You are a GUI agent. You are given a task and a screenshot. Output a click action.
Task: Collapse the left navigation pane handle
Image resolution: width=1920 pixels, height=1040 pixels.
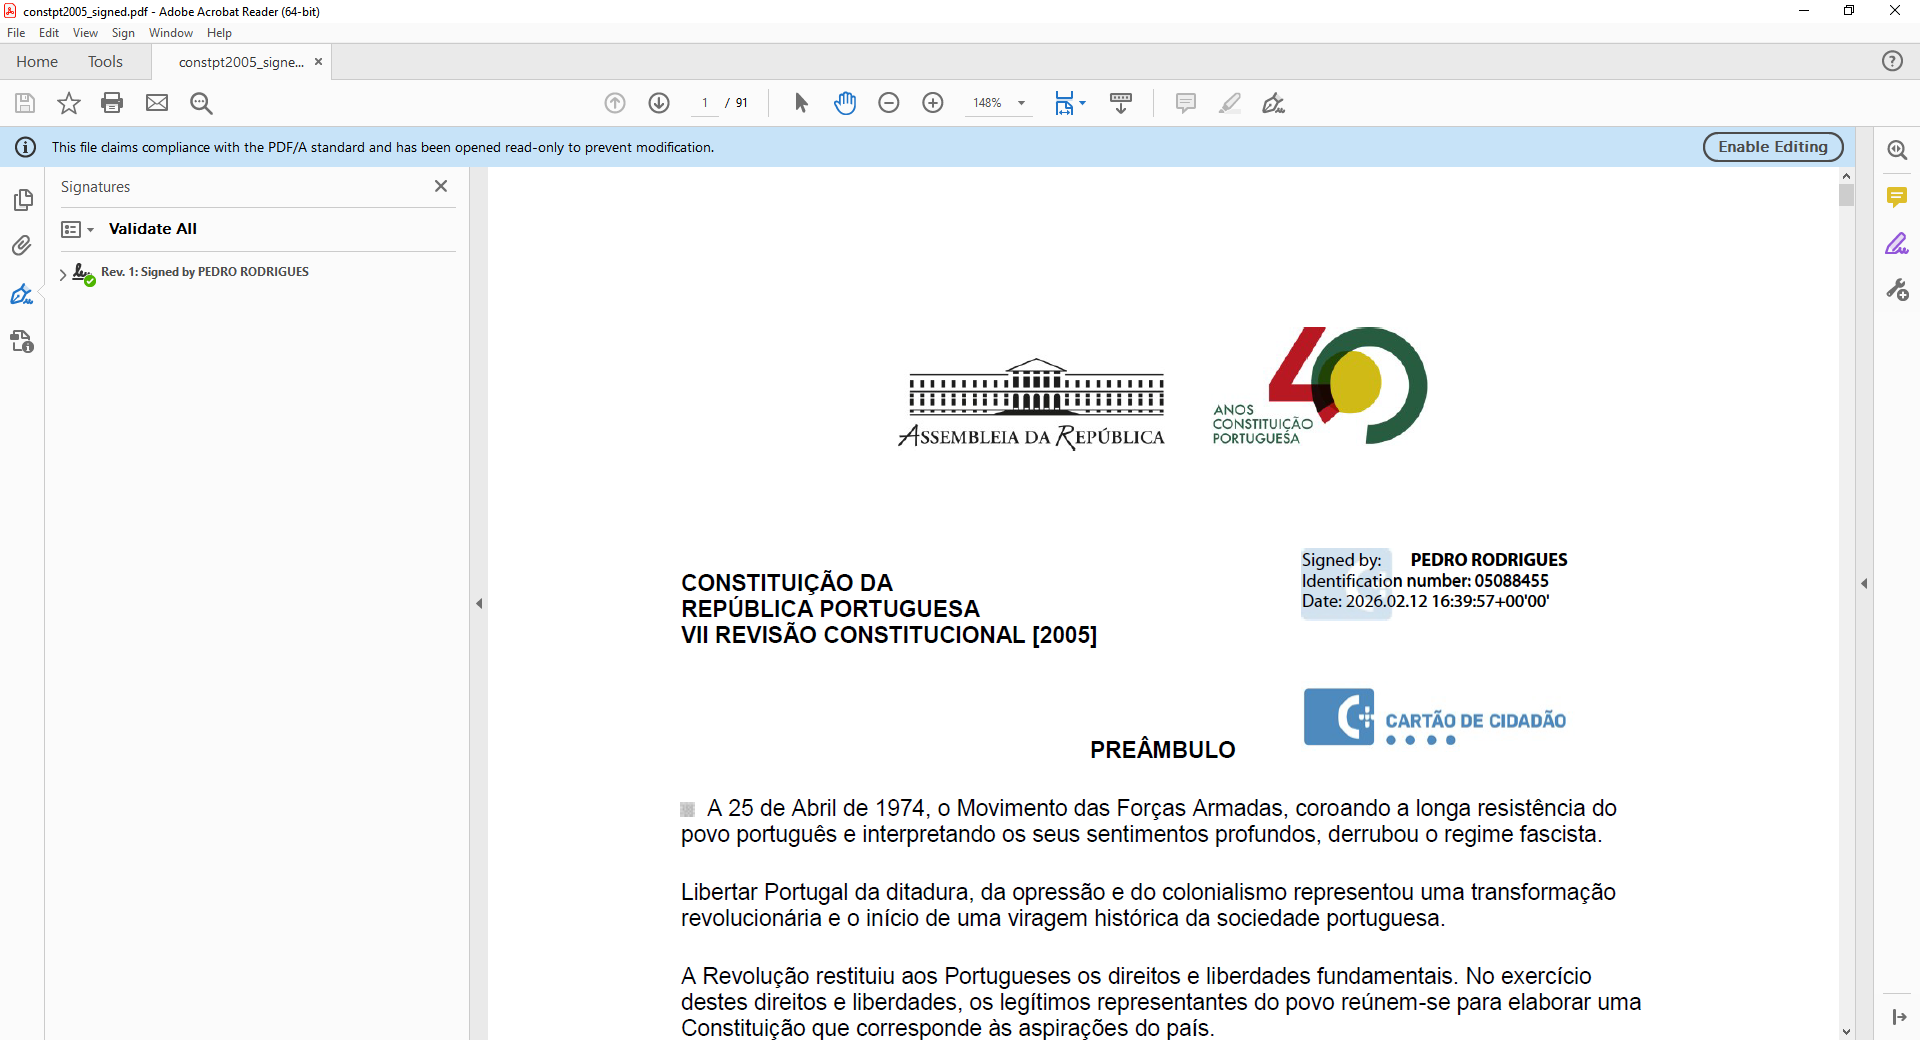[479, 604]
